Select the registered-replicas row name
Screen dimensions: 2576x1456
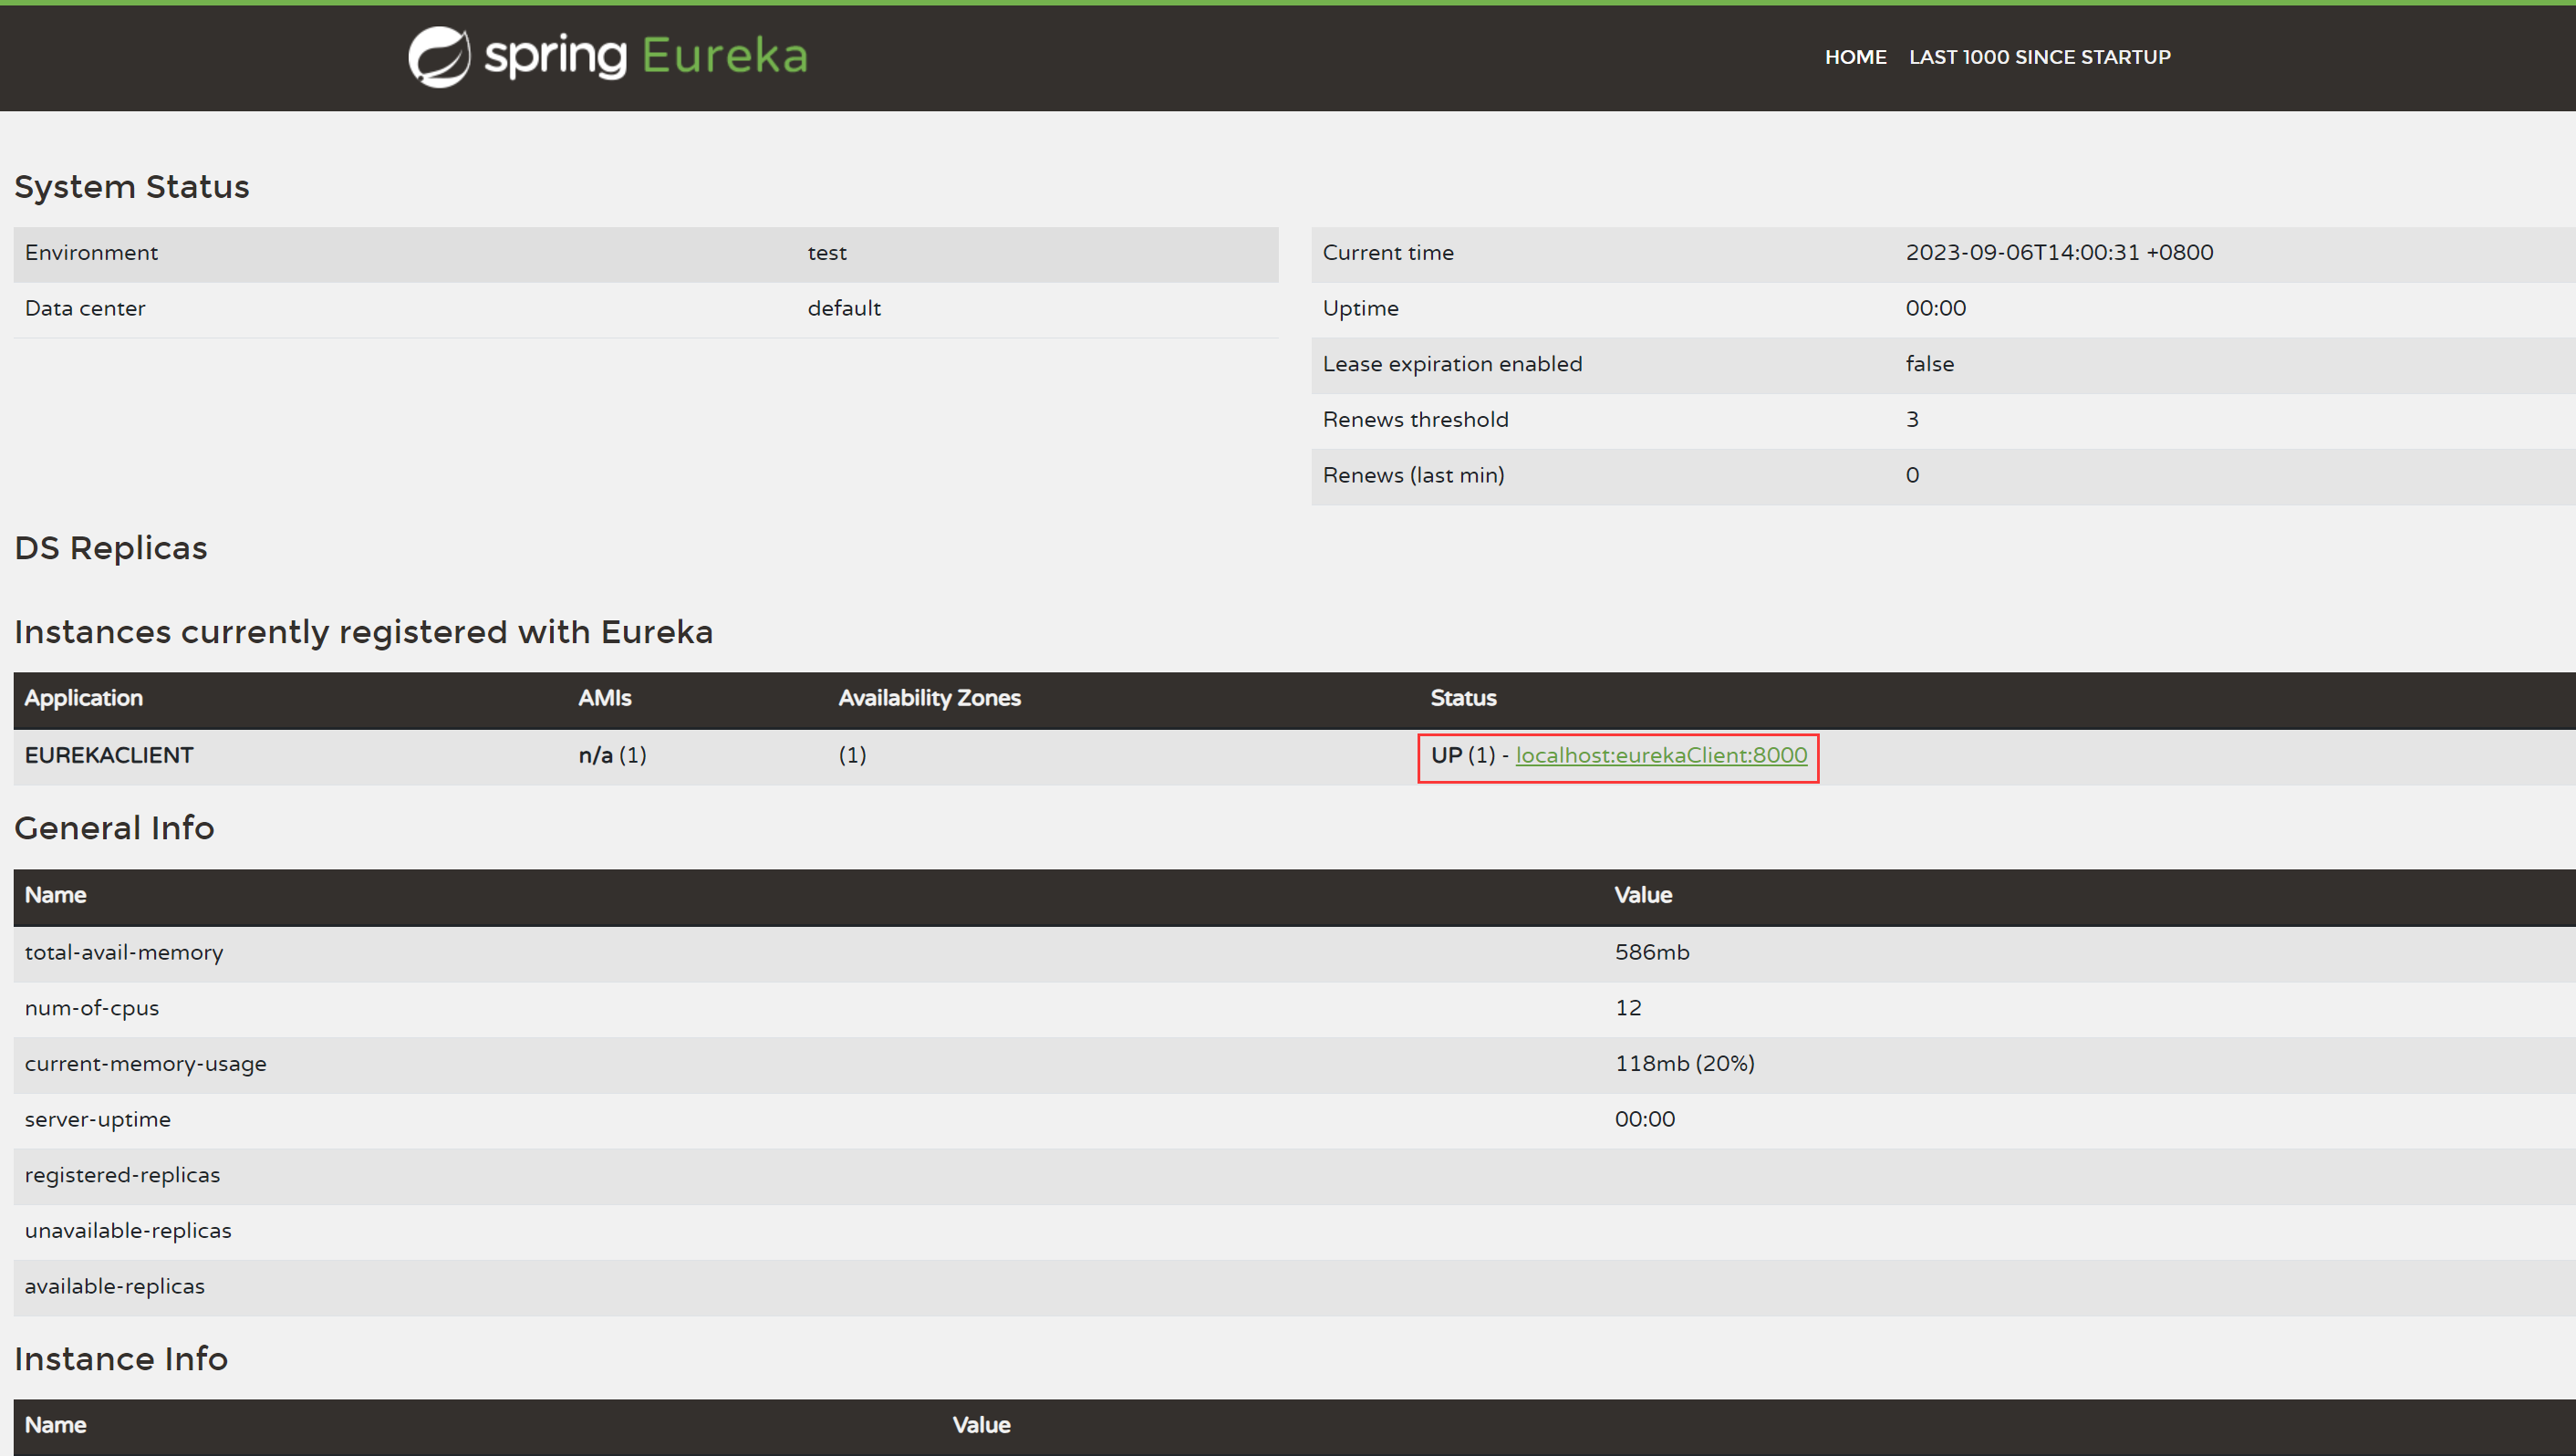point(122,1175)
